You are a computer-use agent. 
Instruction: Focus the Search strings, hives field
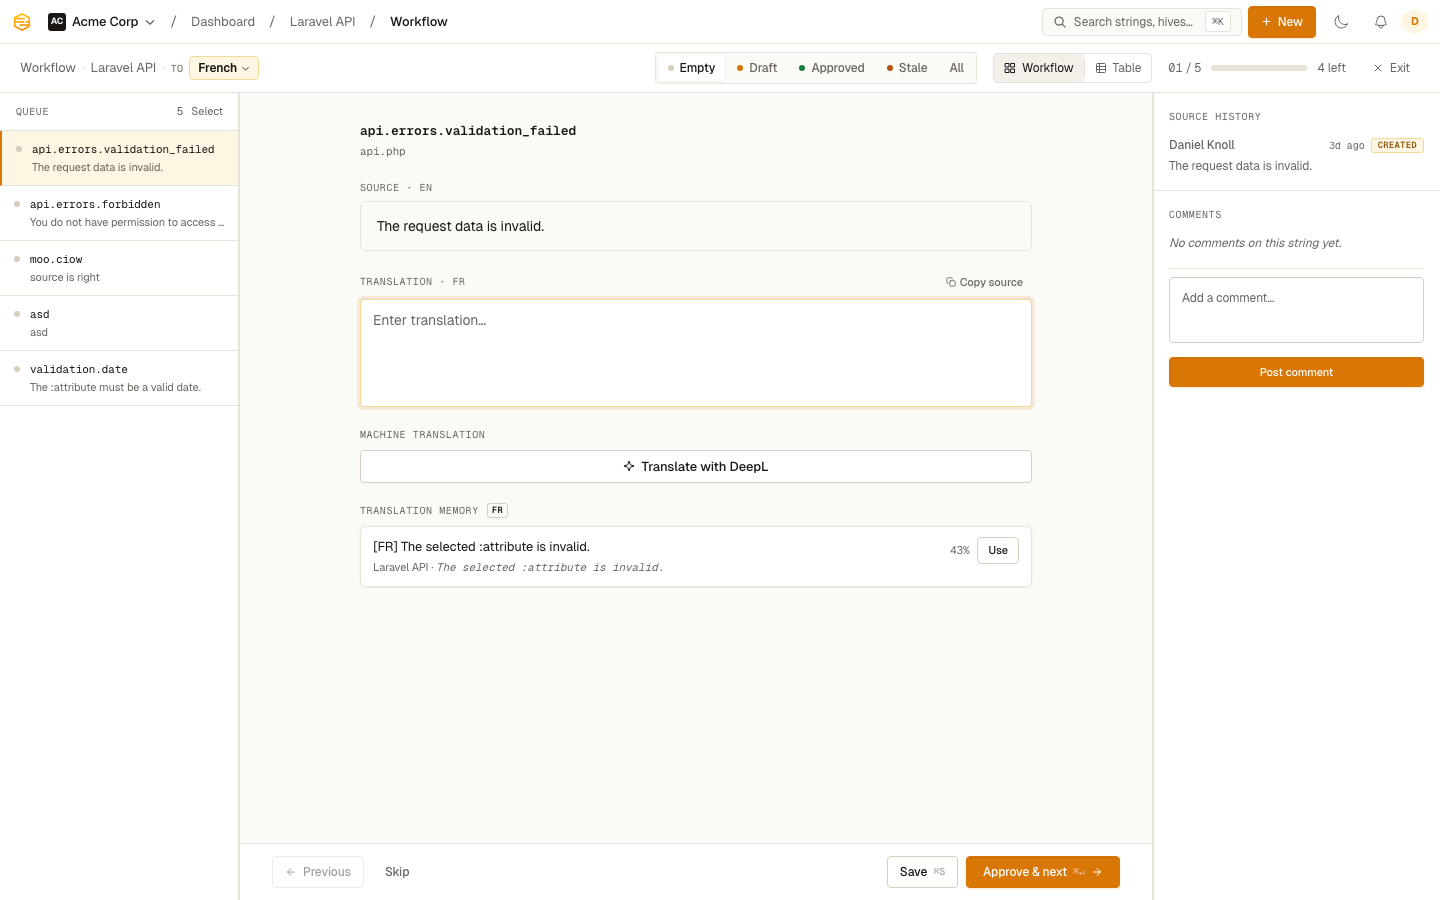(1142, 22)
